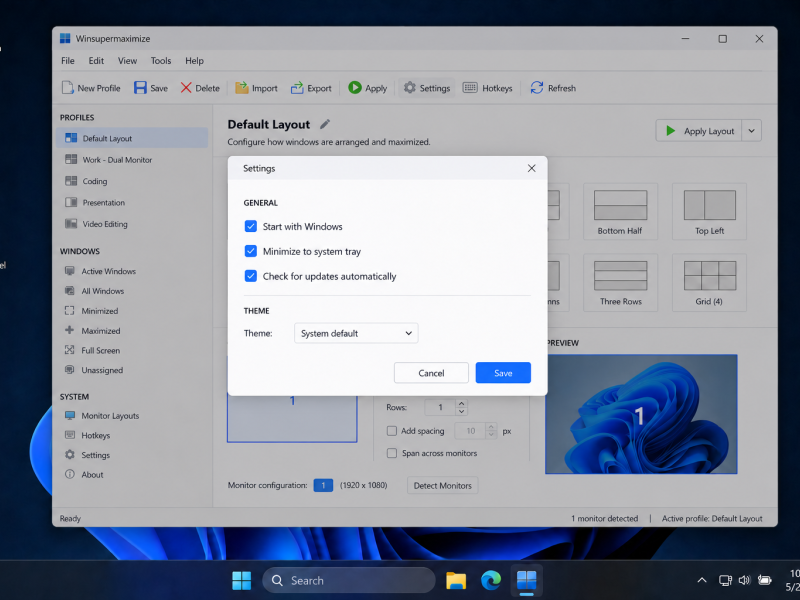Click Save in the Settings dialog
800x600 pixels.
coord(503,373)
